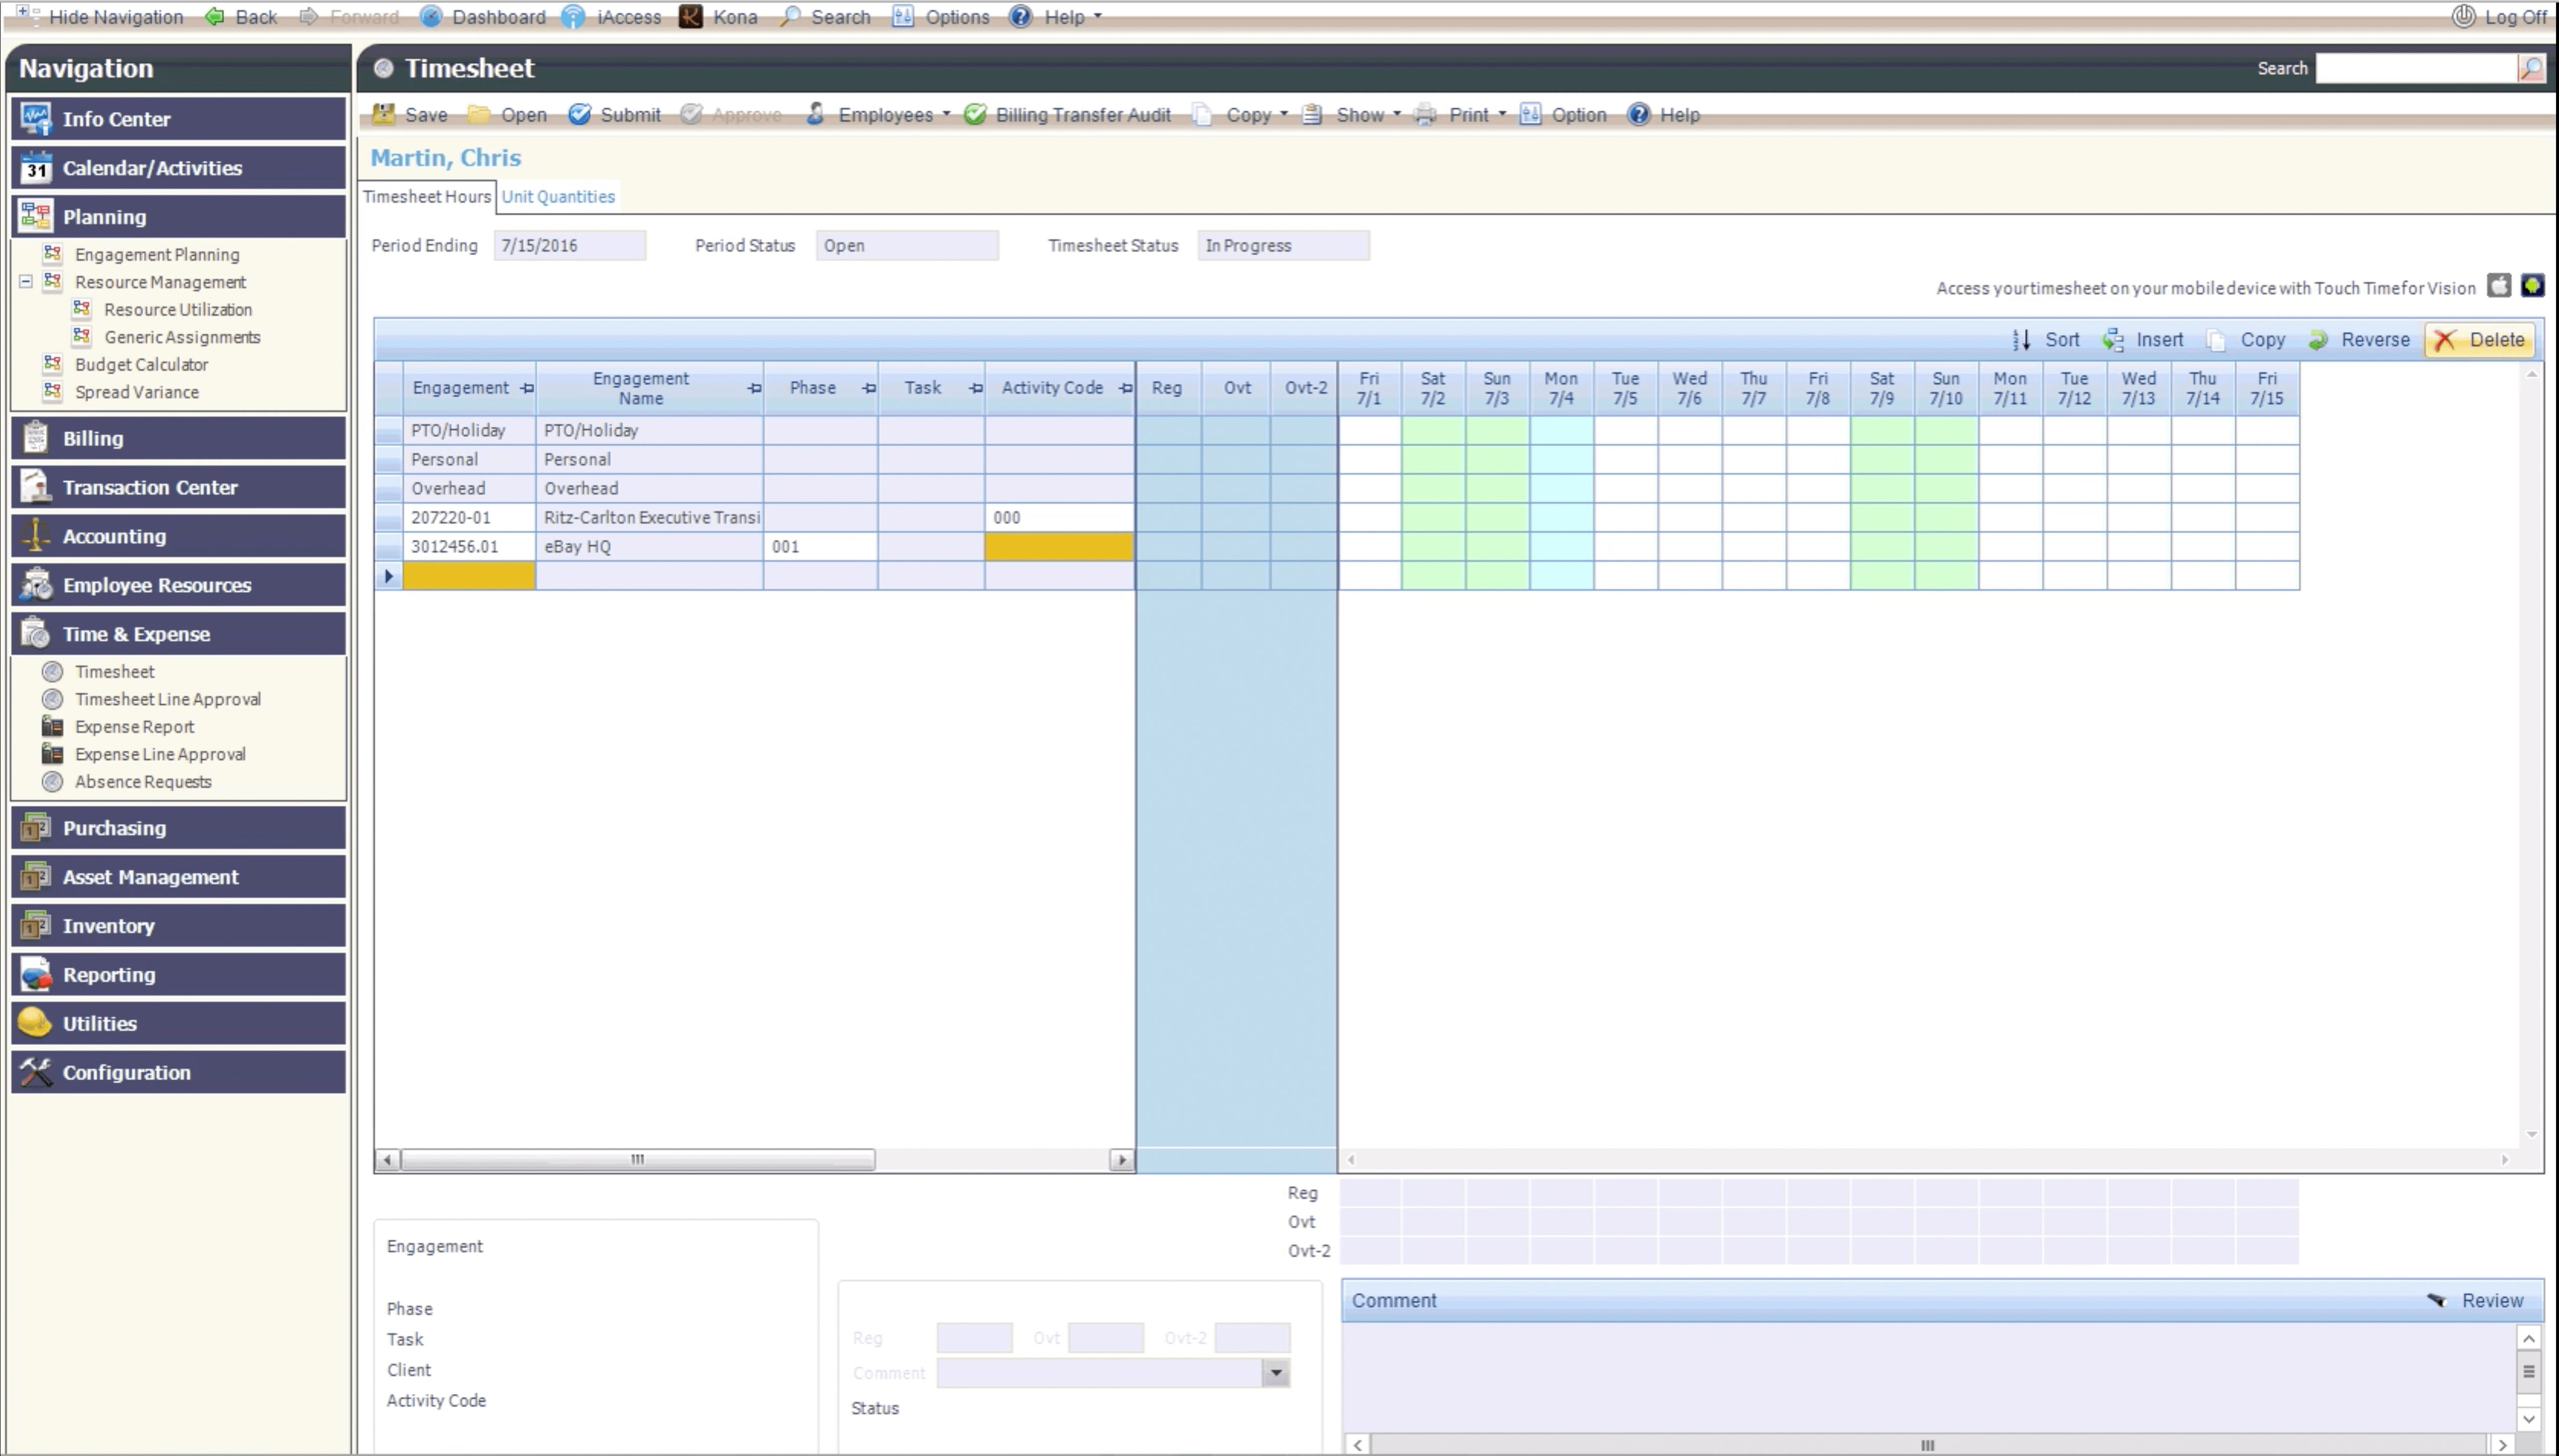
Task: Open the Info Center navigation section
Action: pyautogui.click(x=179, y=119)
